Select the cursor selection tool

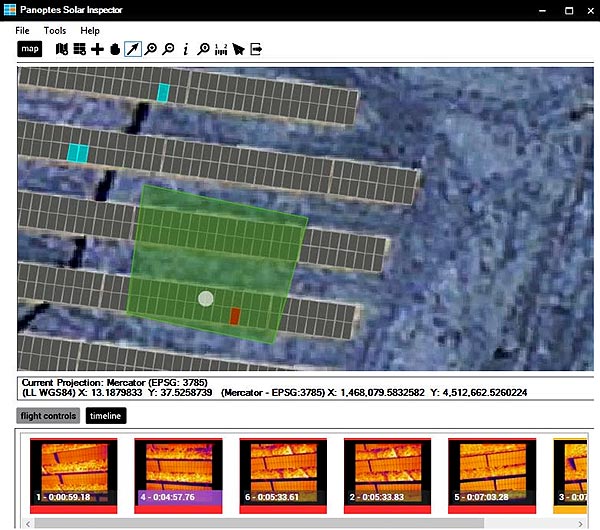pos(238,49)
